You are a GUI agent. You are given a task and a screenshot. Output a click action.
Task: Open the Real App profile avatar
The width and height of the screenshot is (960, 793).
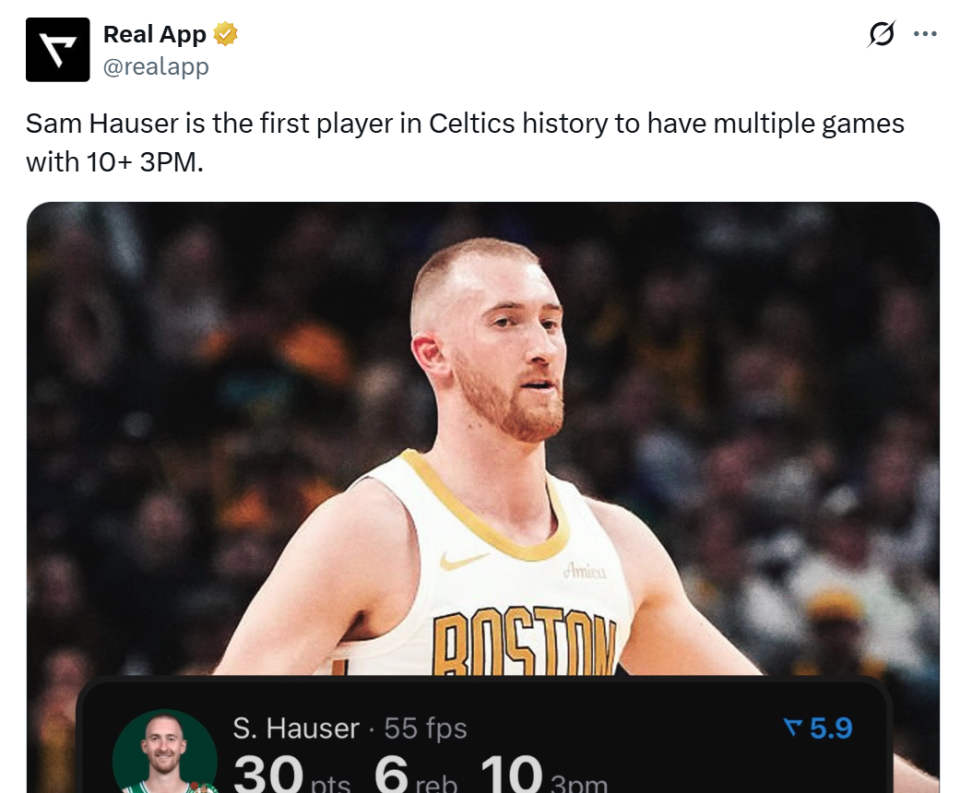[58, 50]
